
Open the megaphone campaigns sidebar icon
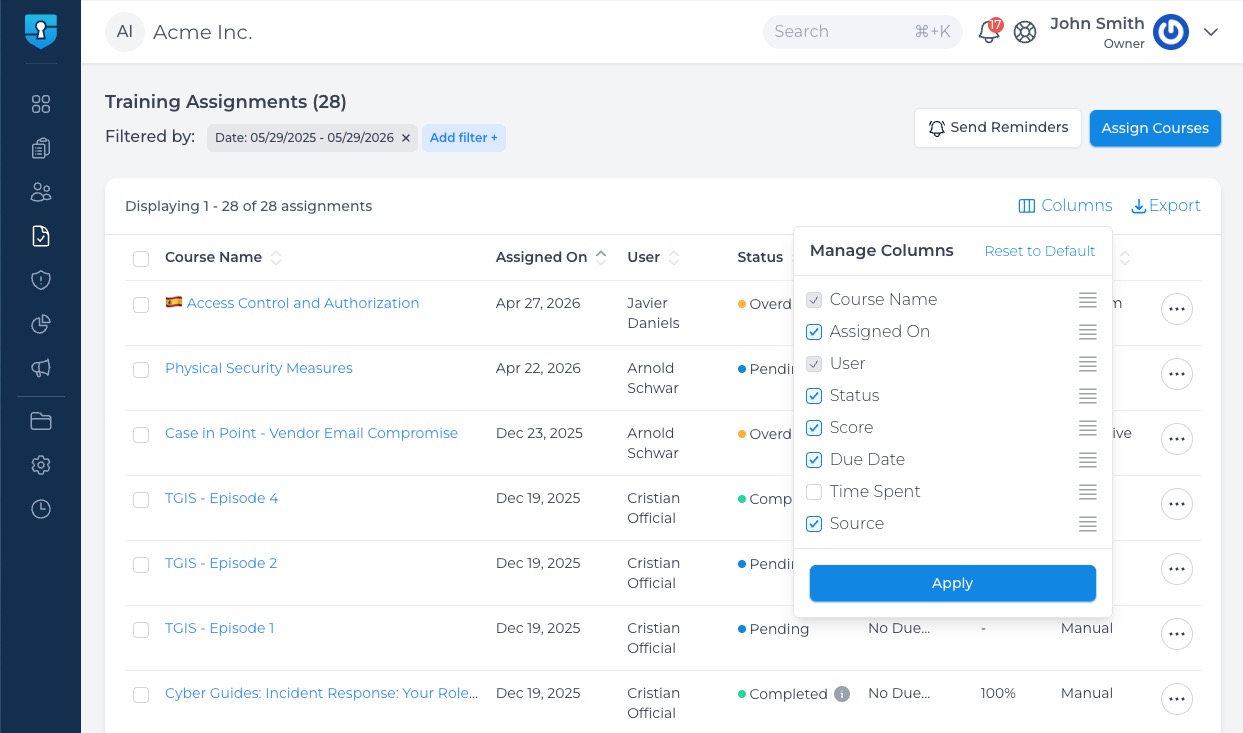41,368
